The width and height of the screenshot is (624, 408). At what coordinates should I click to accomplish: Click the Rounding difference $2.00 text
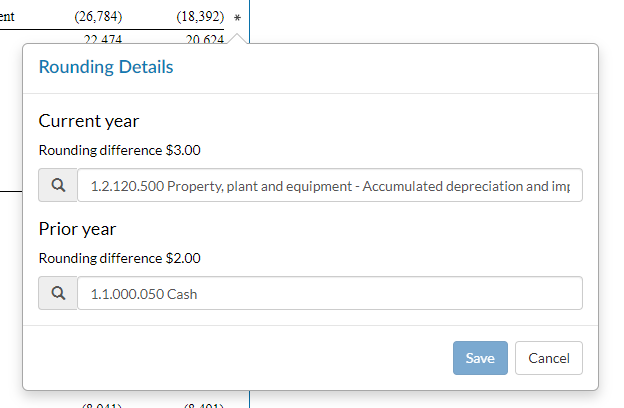(120, 258)
